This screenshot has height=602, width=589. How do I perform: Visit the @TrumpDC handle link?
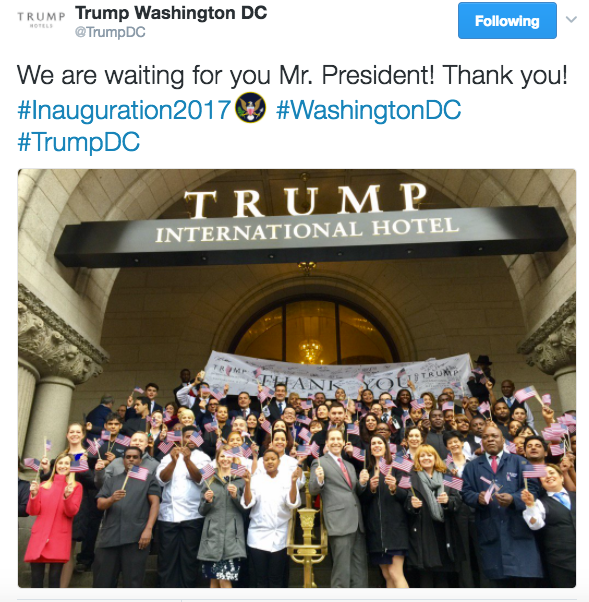point(110,32)
